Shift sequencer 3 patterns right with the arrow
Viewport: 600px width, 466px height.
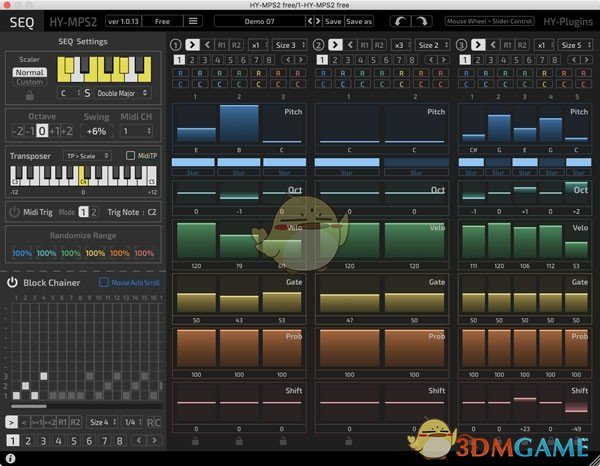click(586, 60)
